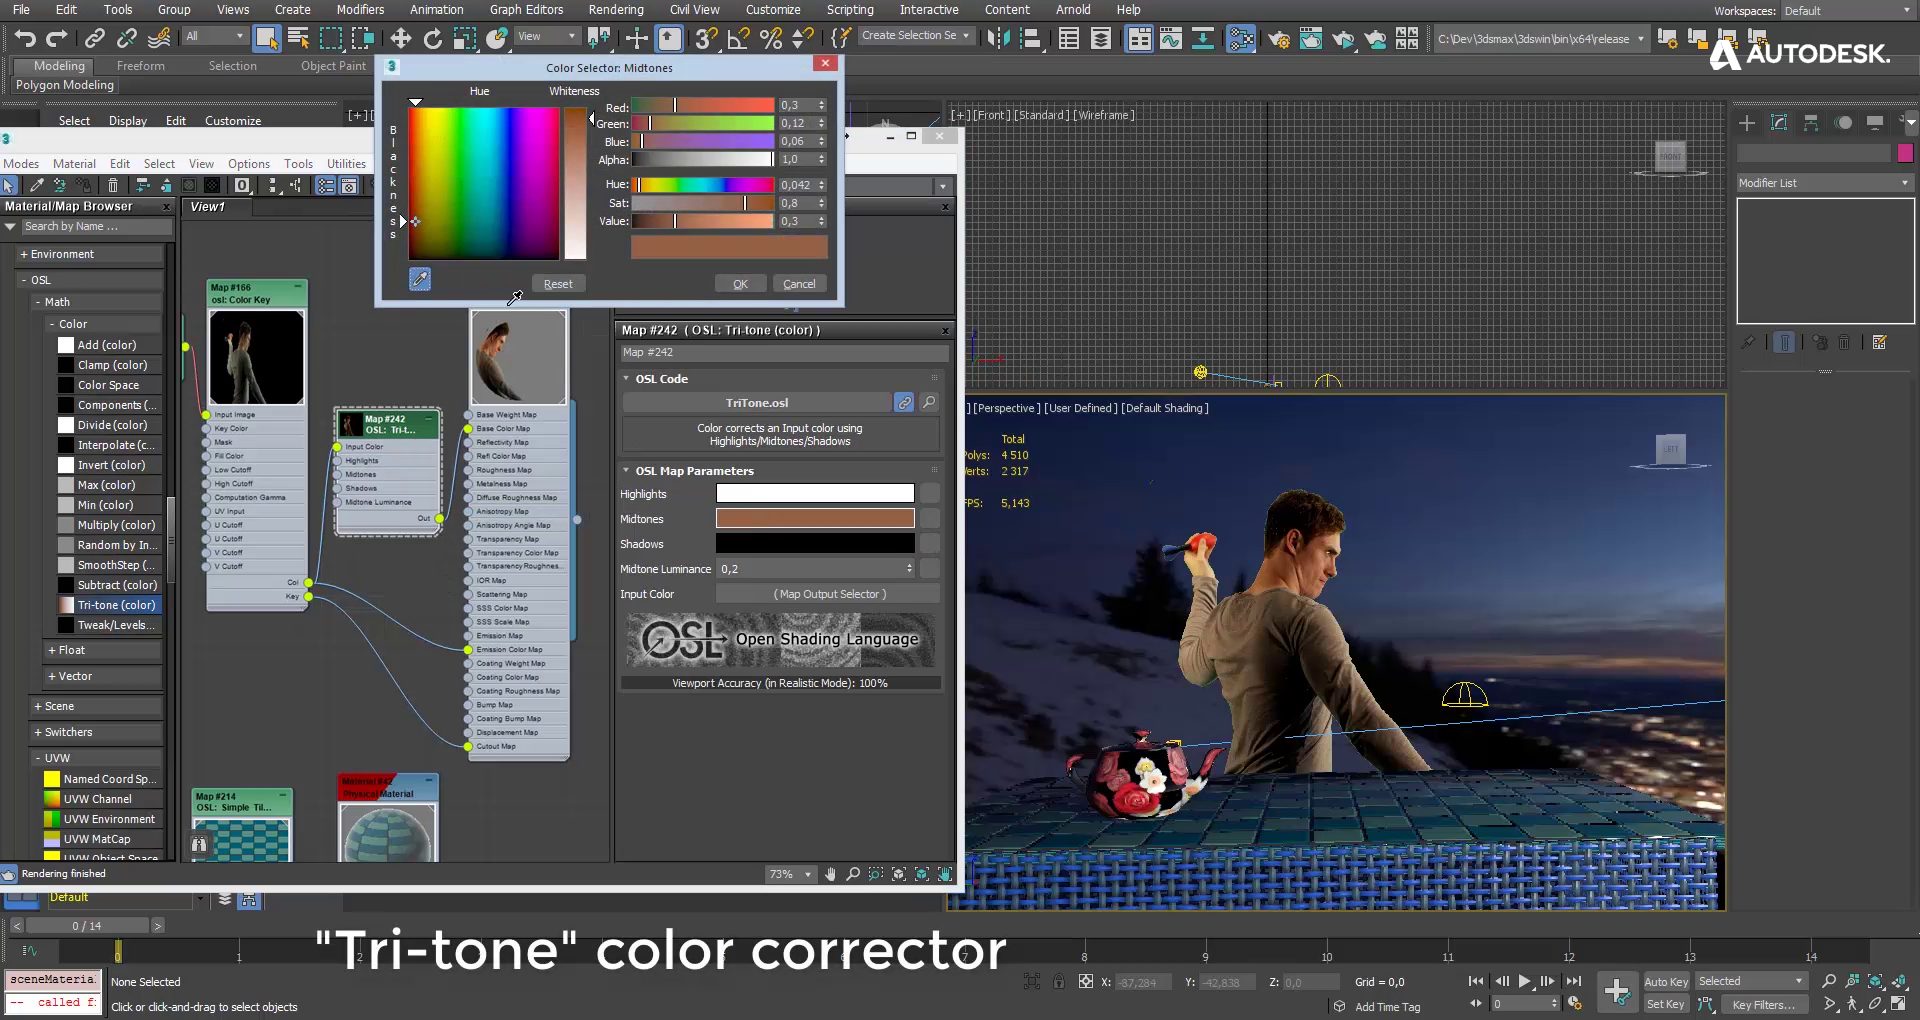Click the Undo arrow icon
Screen dimensions: 1920x1020
click(26, 39)
